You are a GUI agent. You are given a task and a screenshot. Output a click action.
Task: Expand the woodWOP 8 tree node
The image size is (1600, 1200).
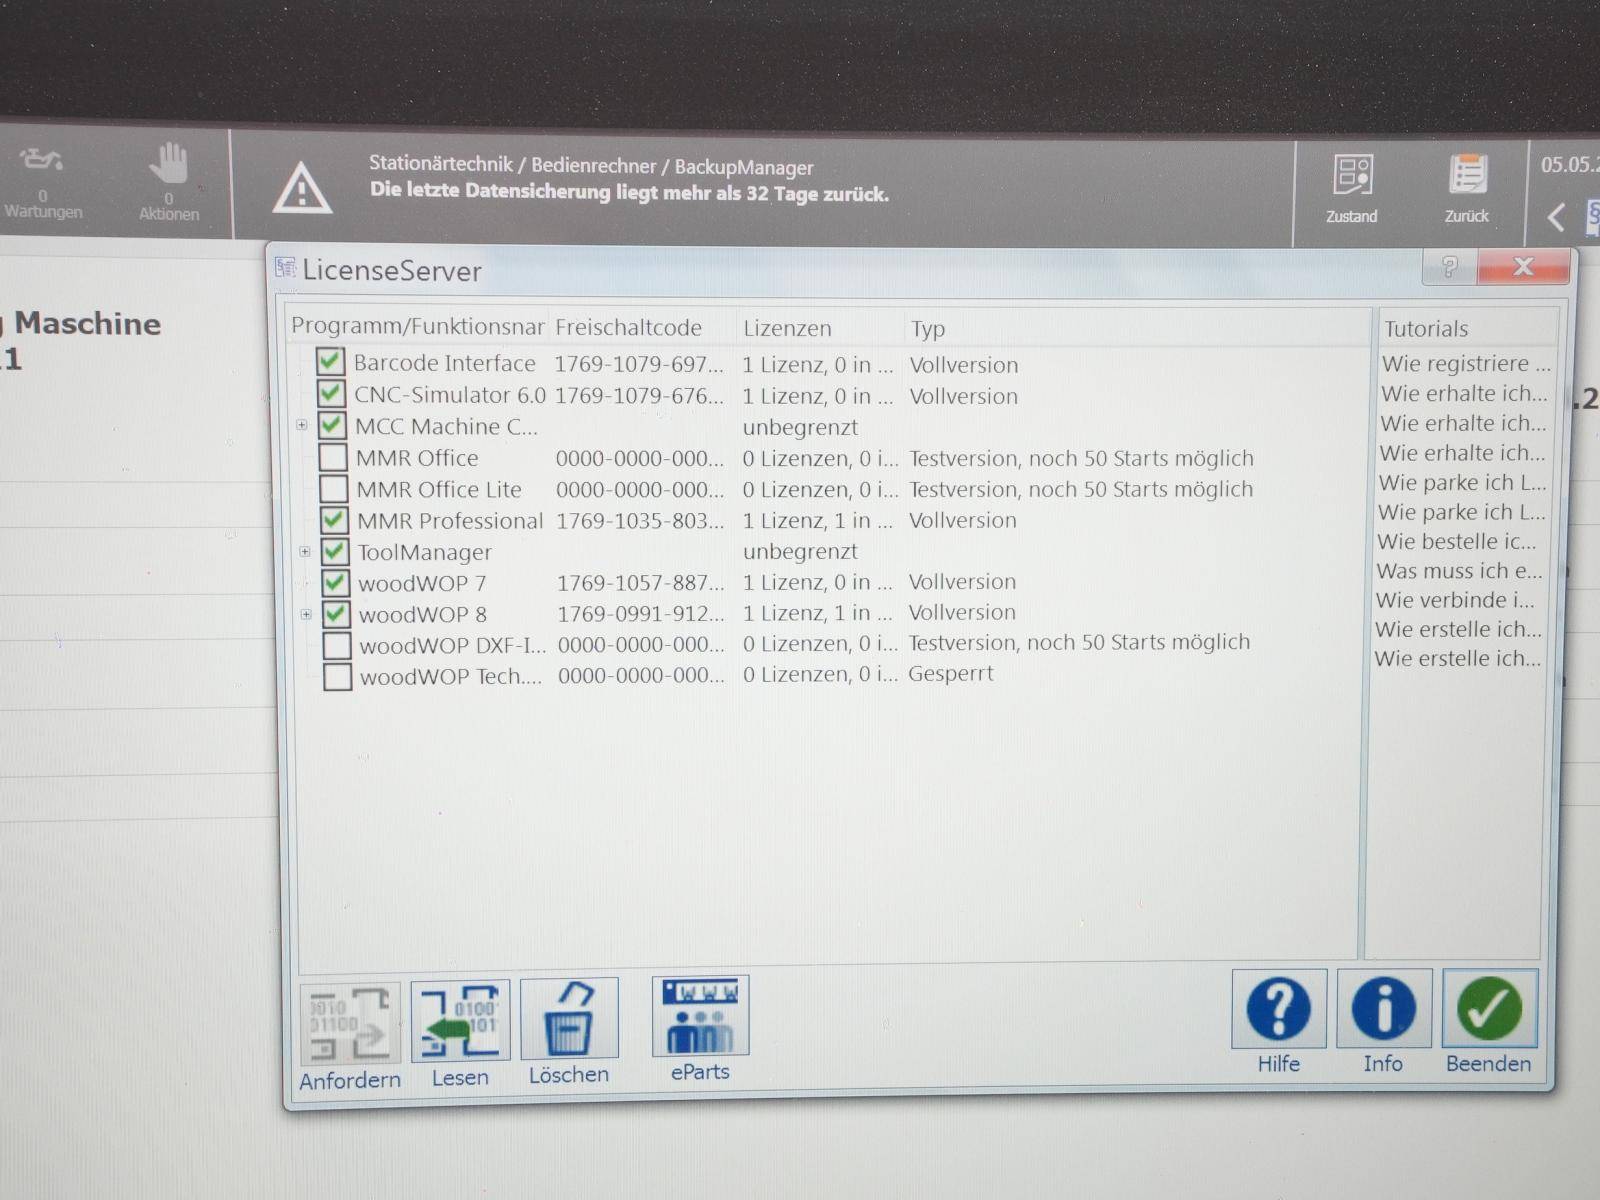[x=306, y=614]
